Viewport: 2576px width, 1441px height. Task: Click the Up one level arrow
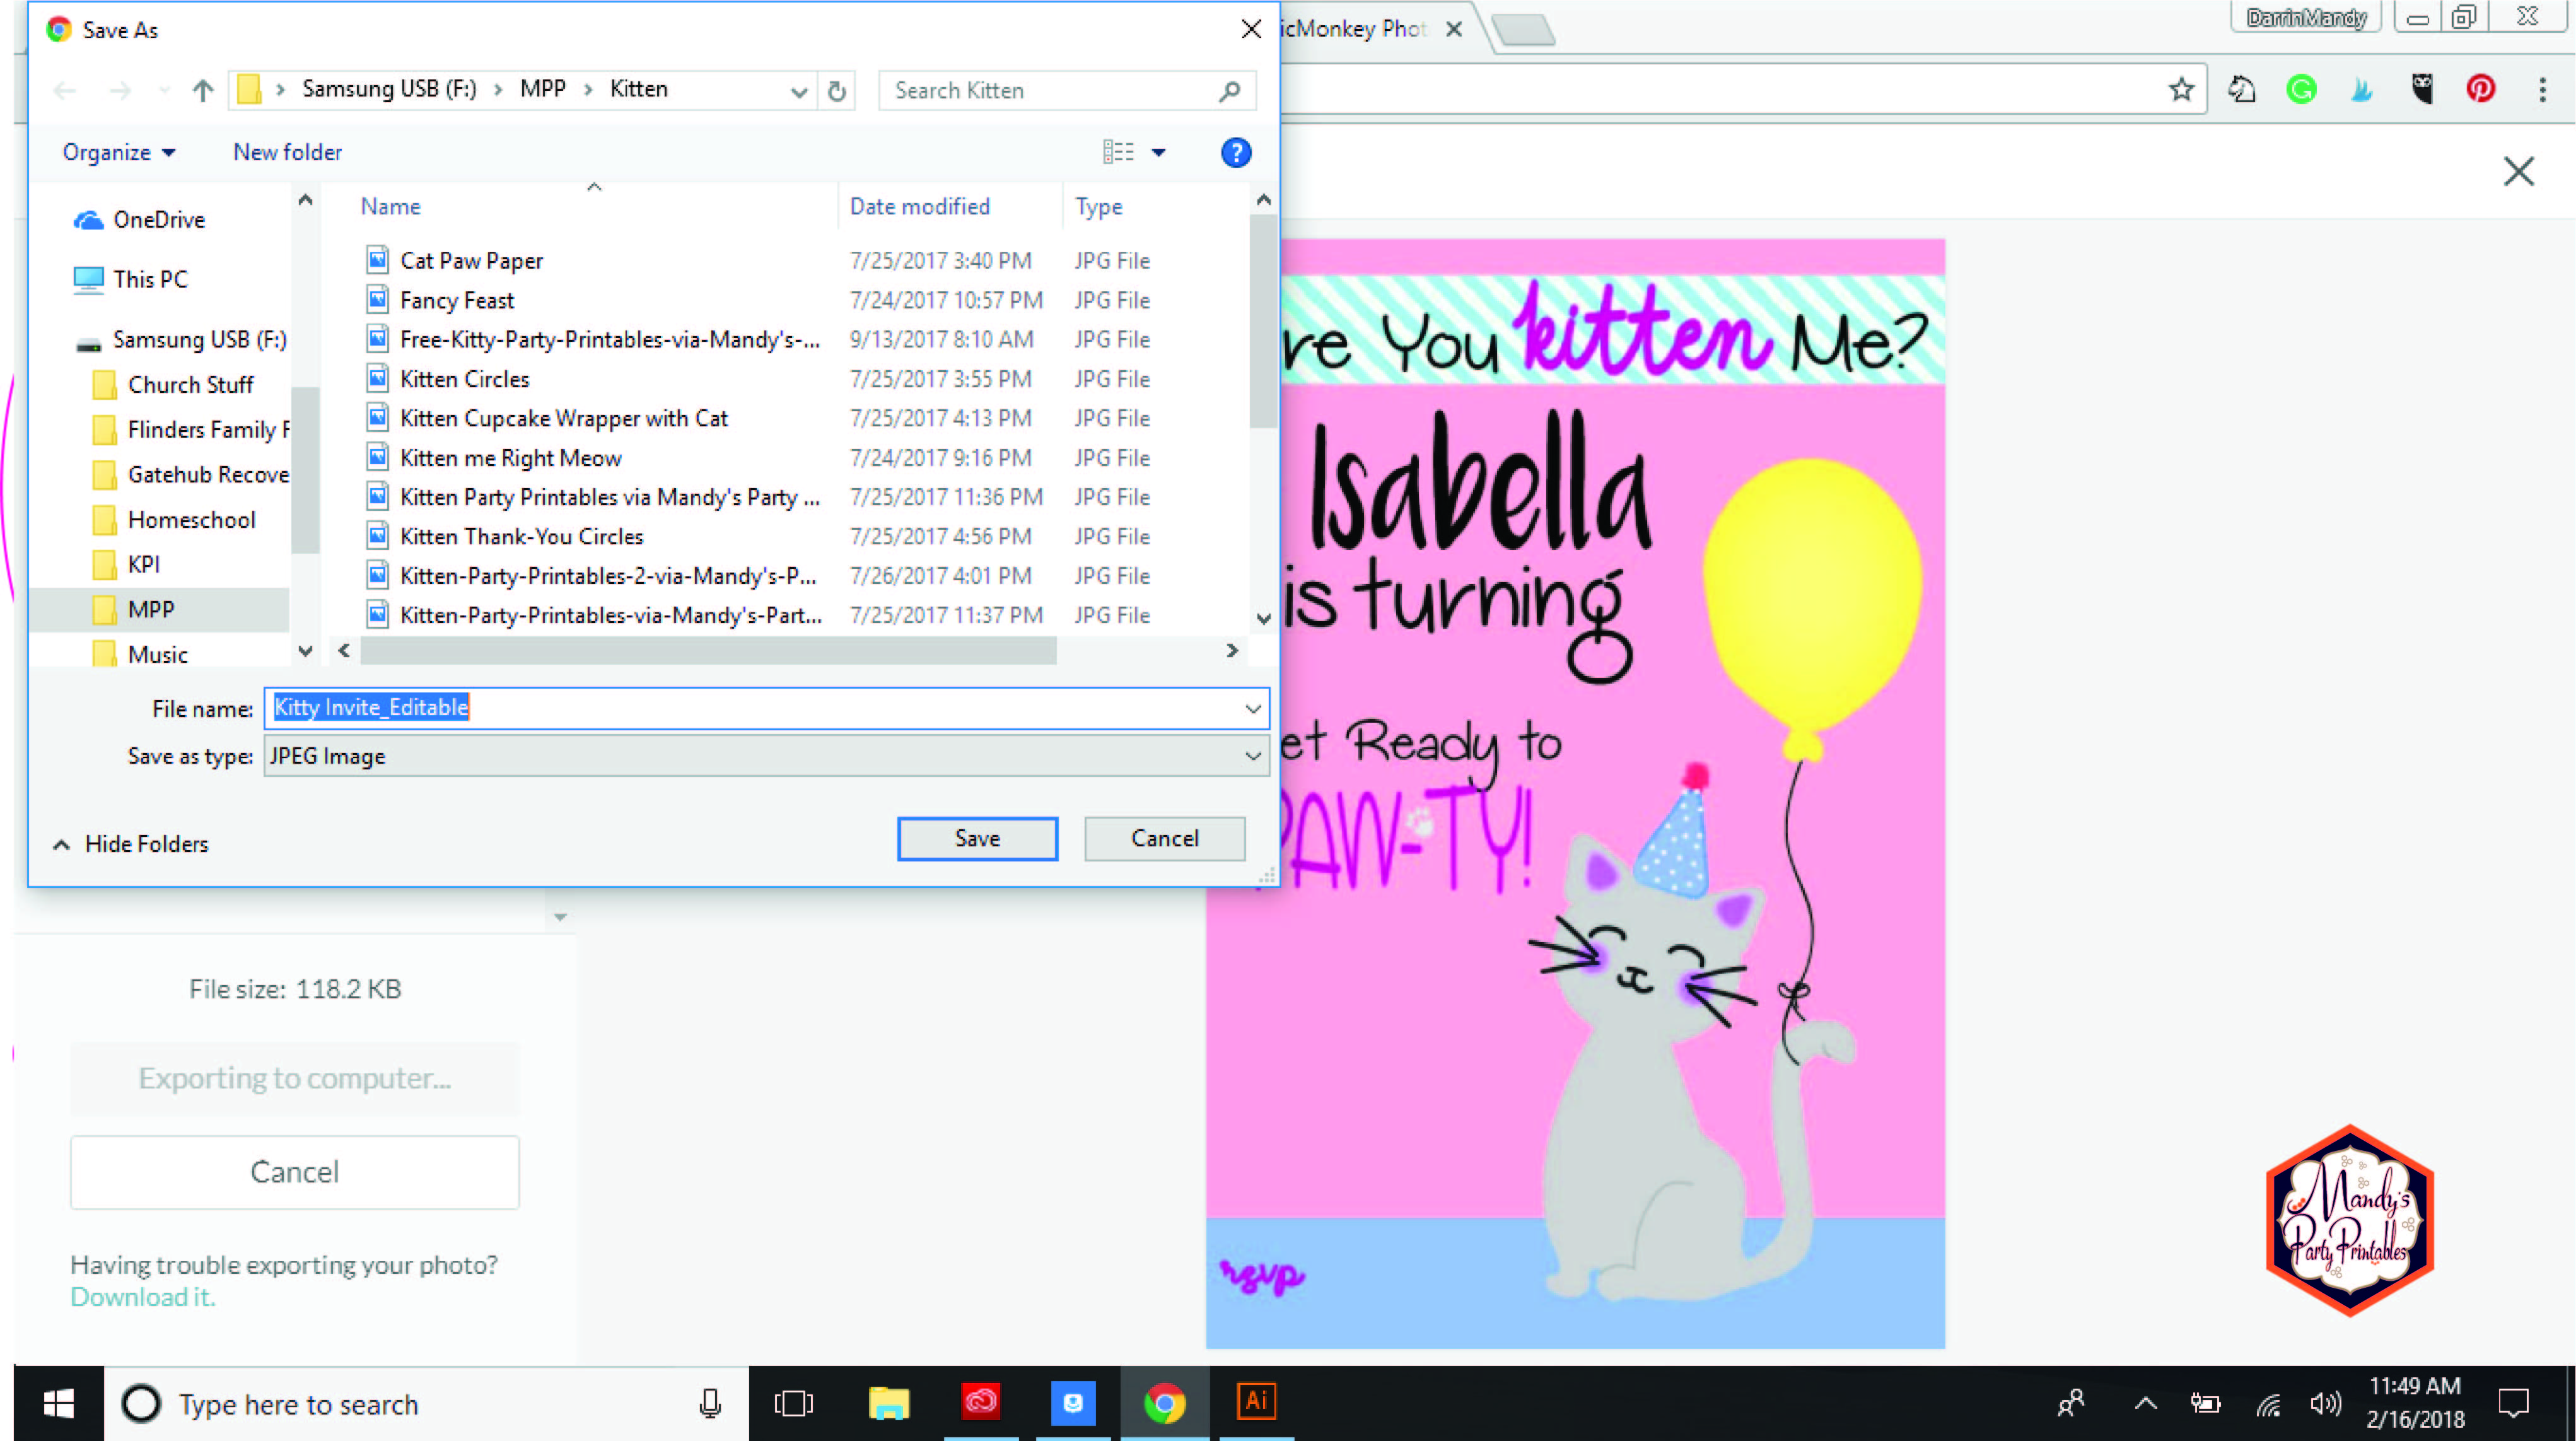pos(203,90)
